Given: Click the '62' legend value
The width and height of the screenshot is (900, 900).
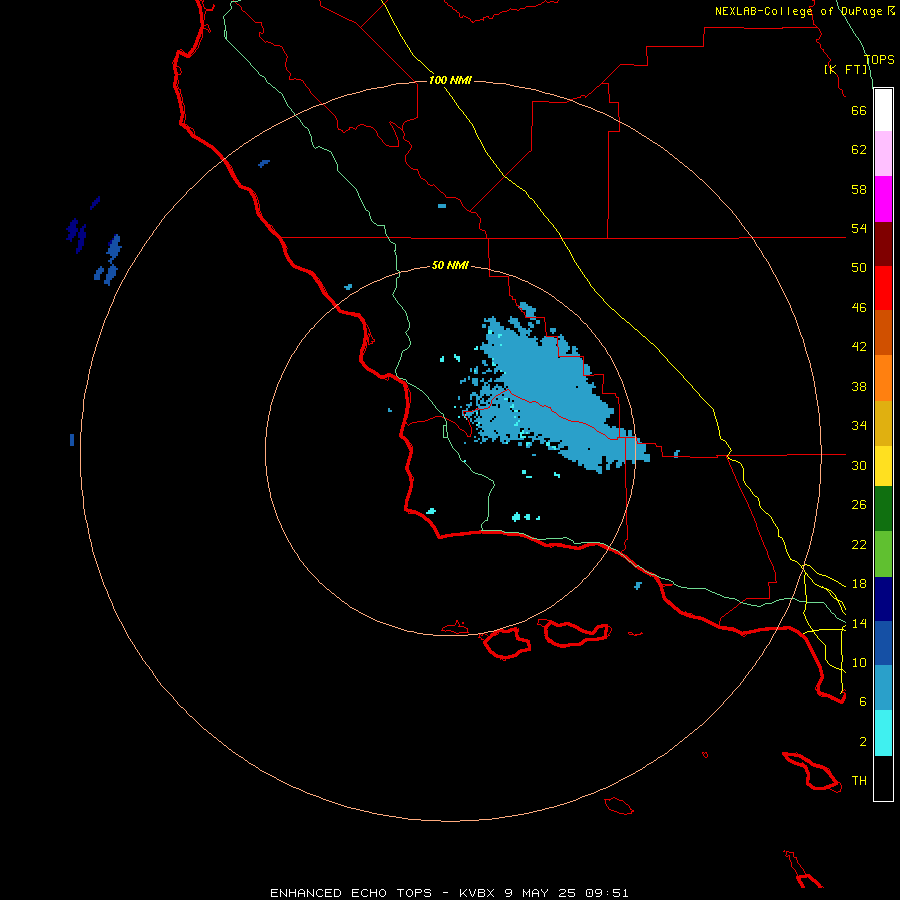Looking at the screenshot, I should coord(859,150).
